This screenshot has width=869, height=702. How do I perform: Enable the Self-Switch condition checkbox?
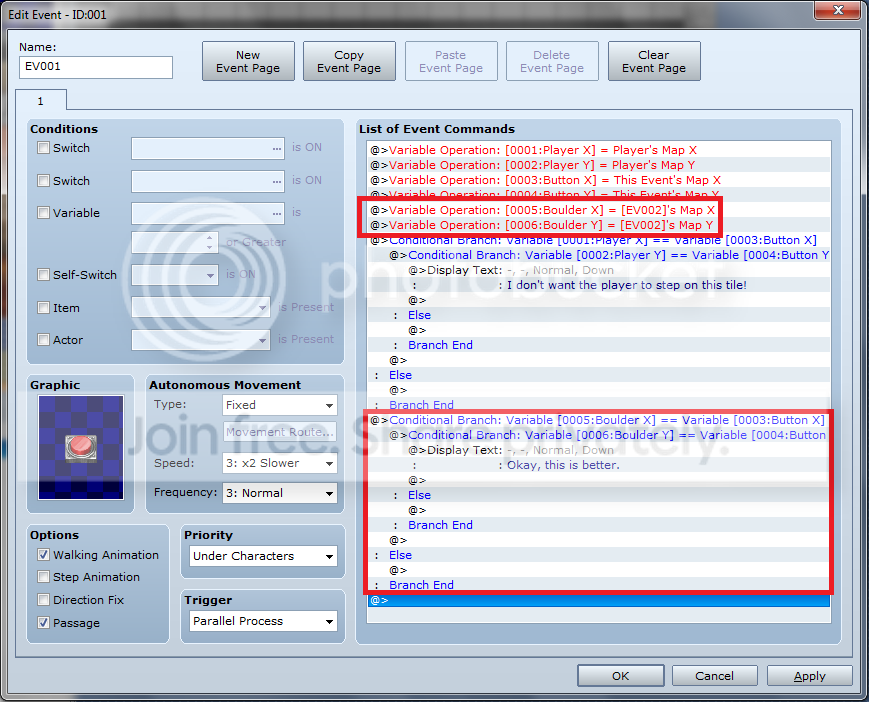click(43, 275)
